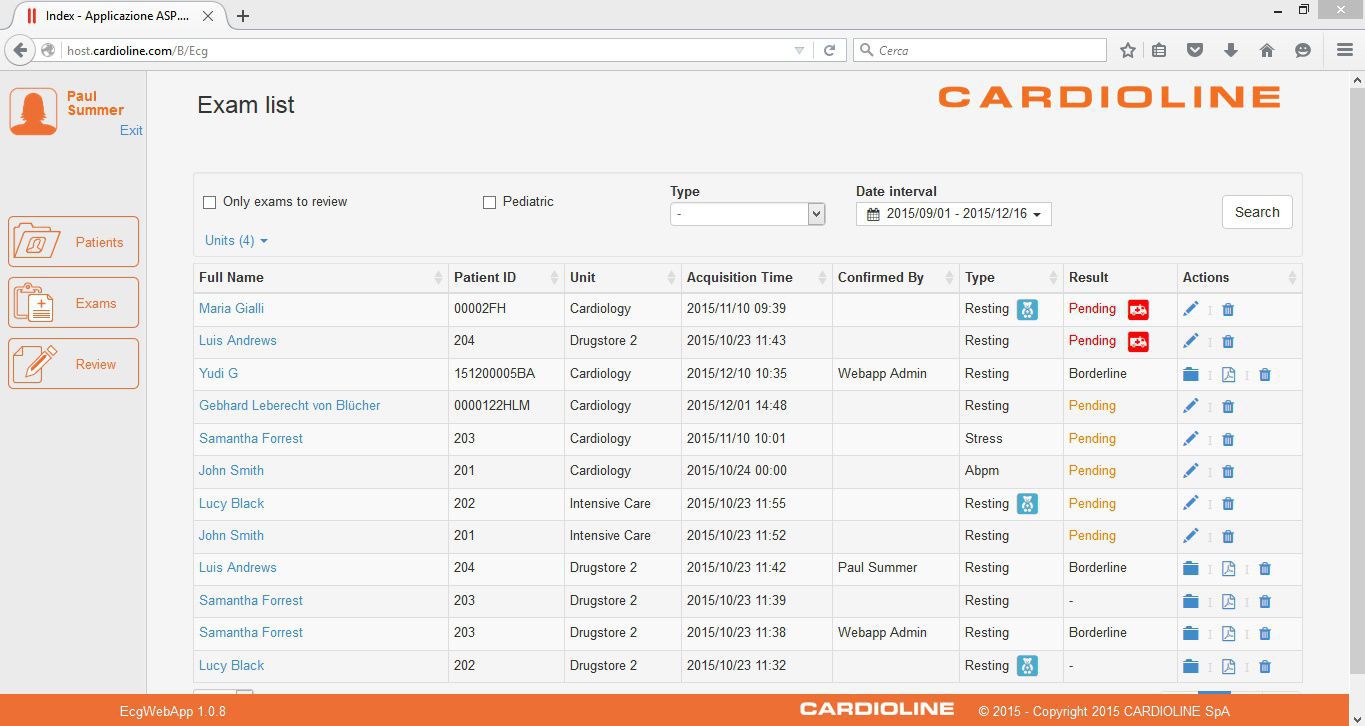Open the Type dropdown filter
Viewport: 1365px width, 726px height.
click(747, 213)
